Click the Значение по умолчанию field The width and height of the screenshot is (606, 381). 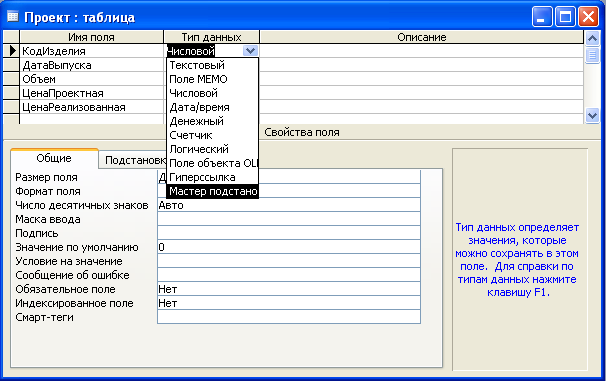pos(289,247)
